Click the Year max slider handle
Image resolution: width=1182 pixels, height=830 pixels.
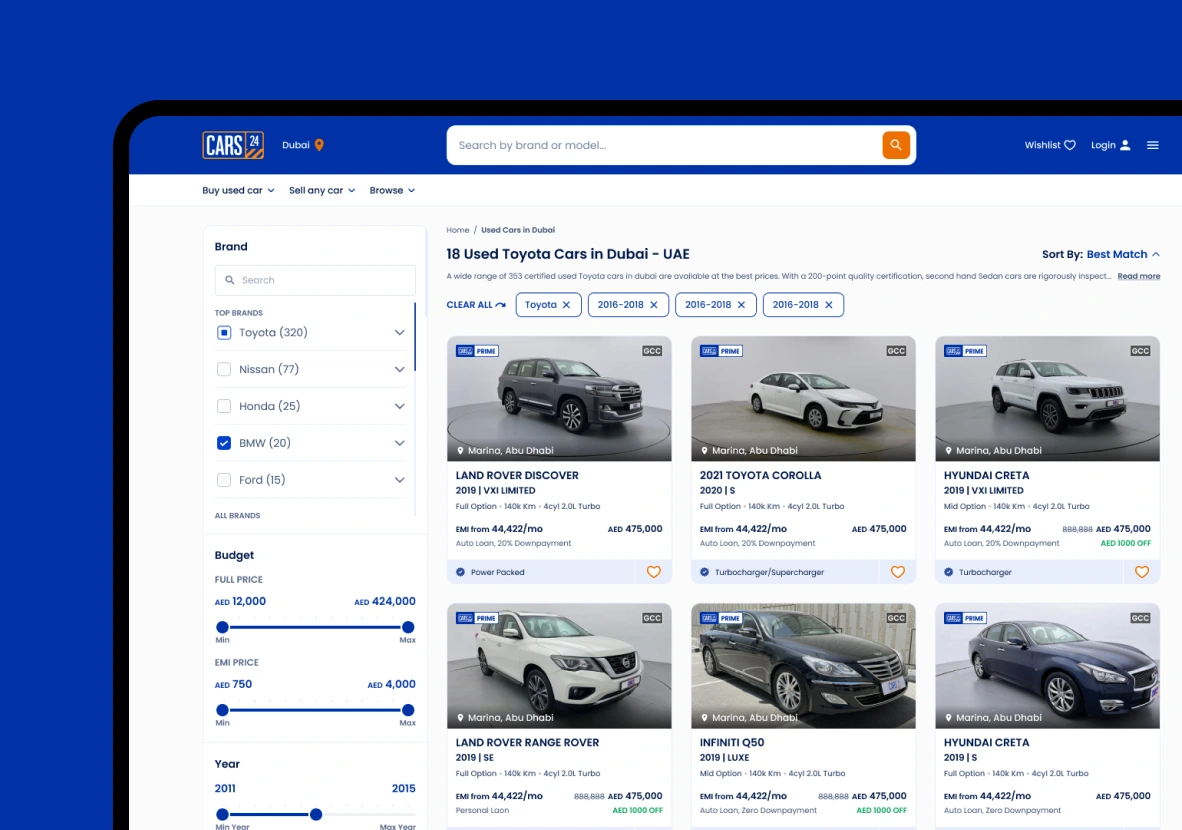click(316, 814)
